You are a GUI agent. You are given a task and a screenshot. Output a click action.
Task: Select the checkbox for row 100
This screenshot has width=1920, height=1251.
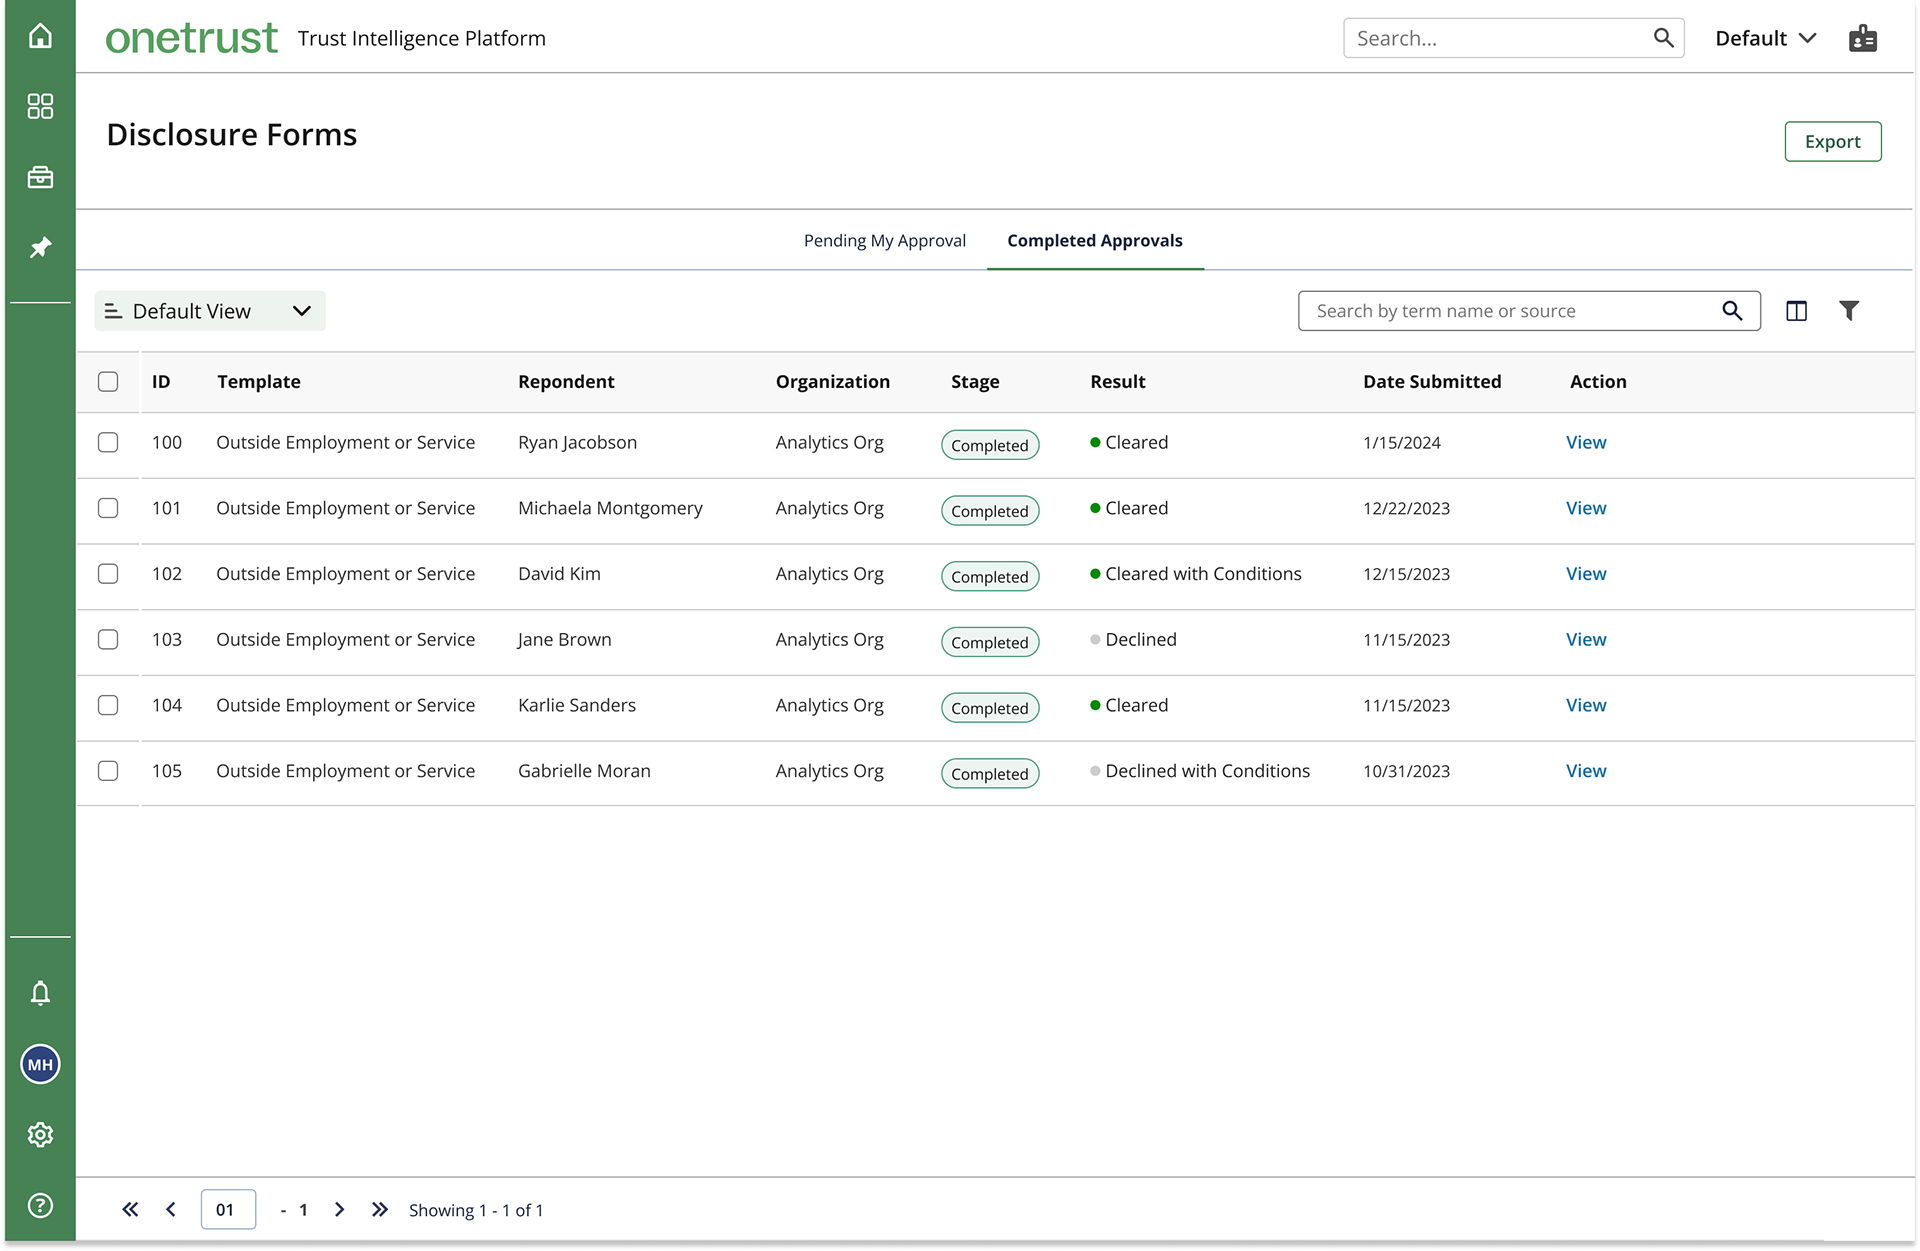coord(108,442)
